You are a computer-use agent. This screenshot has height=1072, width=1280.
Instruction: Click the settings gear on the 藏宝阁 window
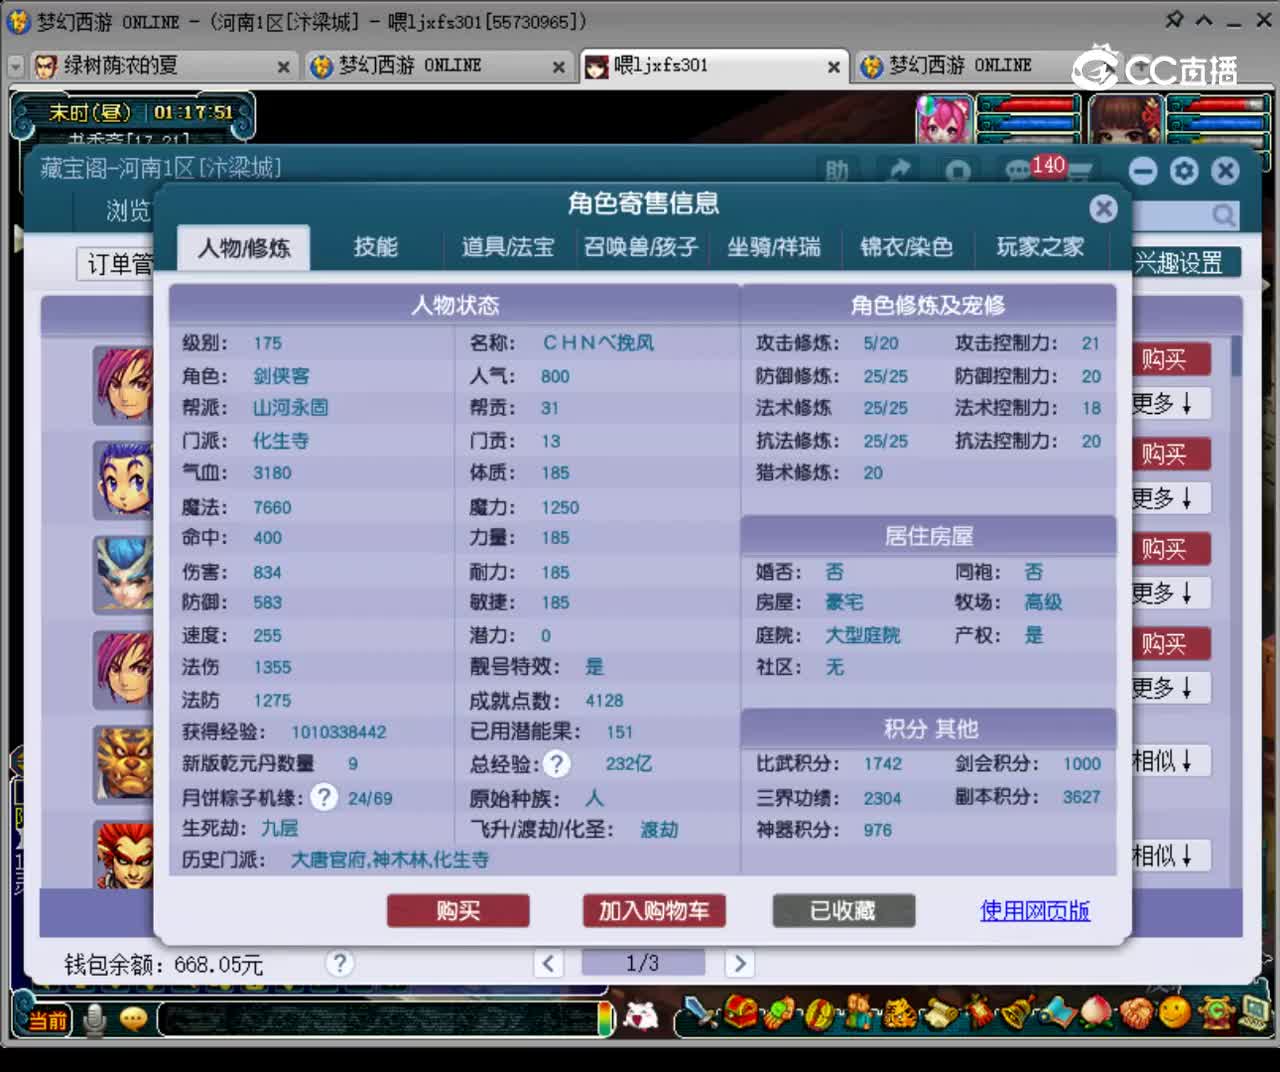[1184, 171]
